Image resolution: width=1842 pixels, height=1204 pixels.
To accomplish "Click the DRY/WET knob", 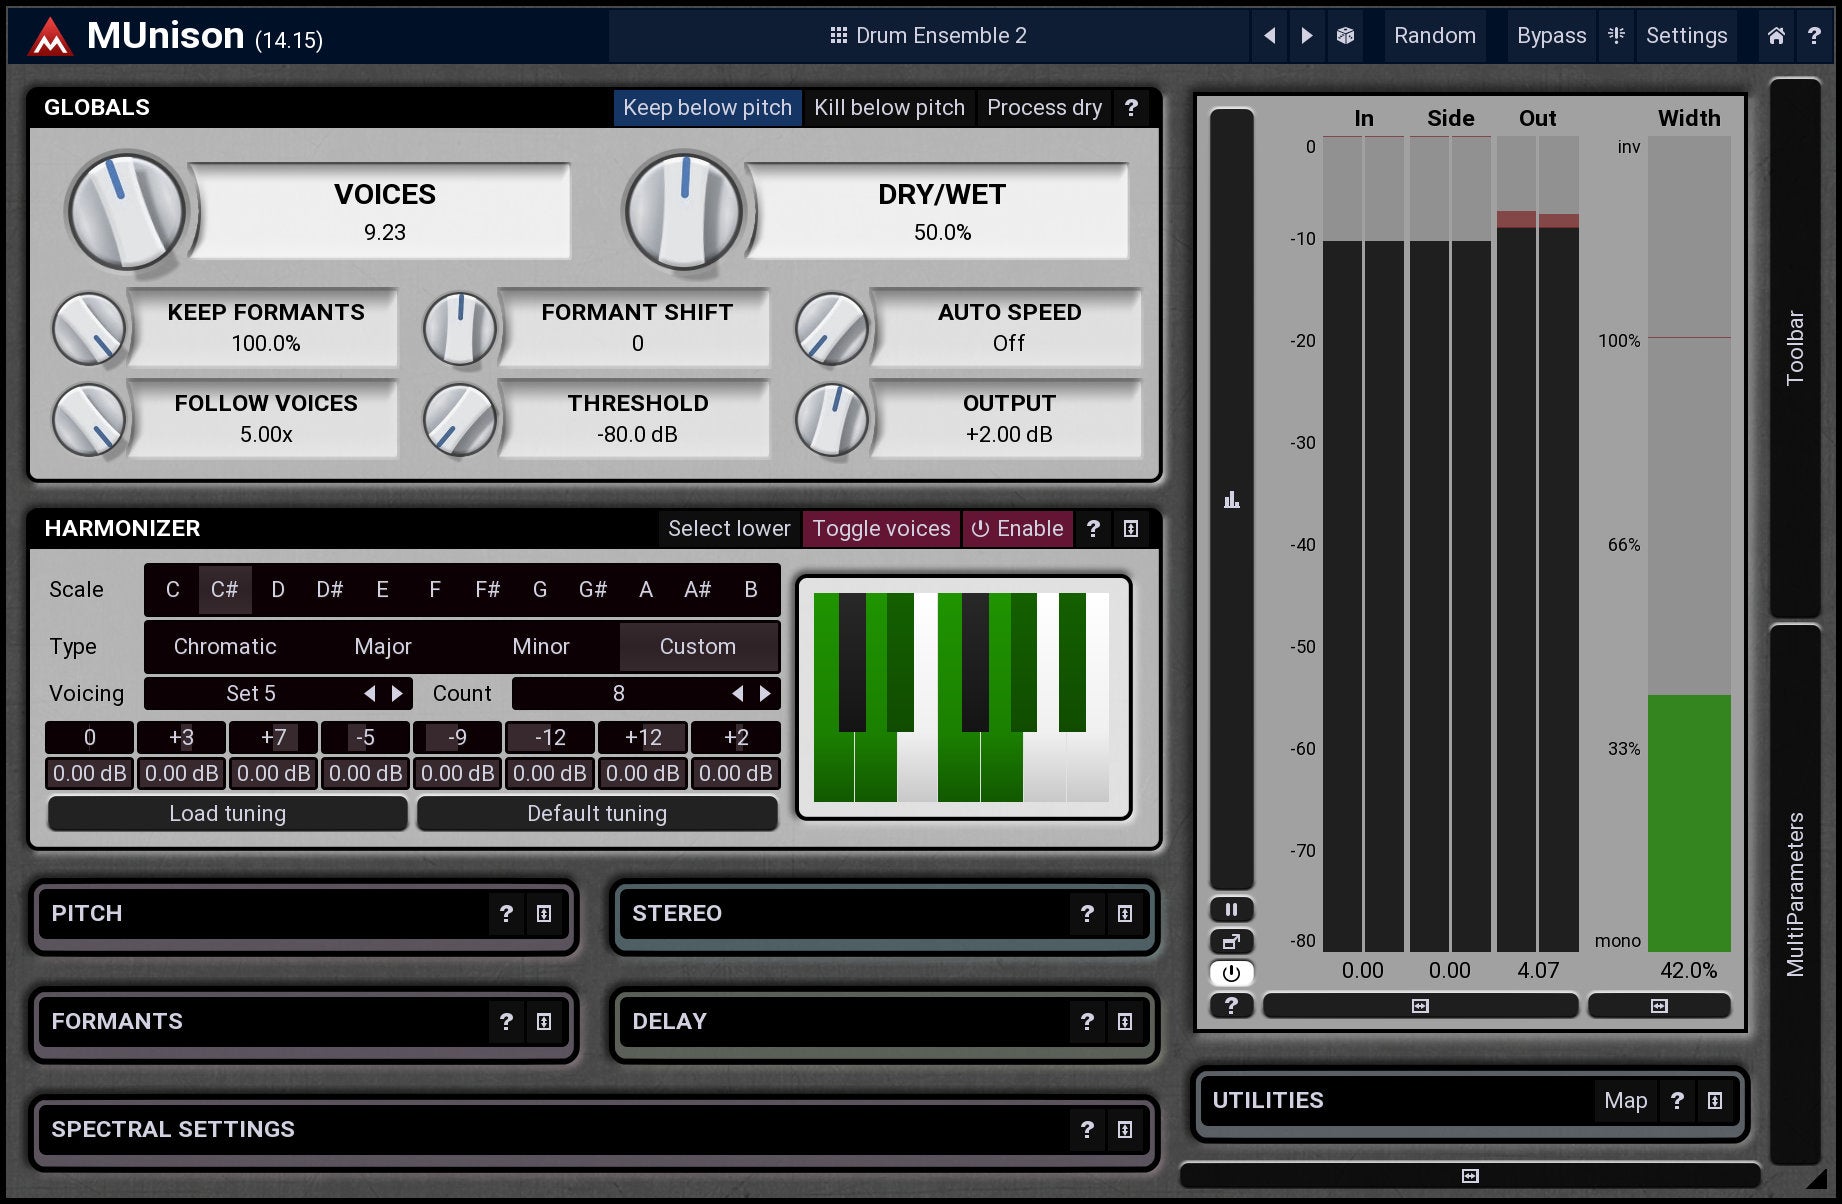I will point(684,212).
